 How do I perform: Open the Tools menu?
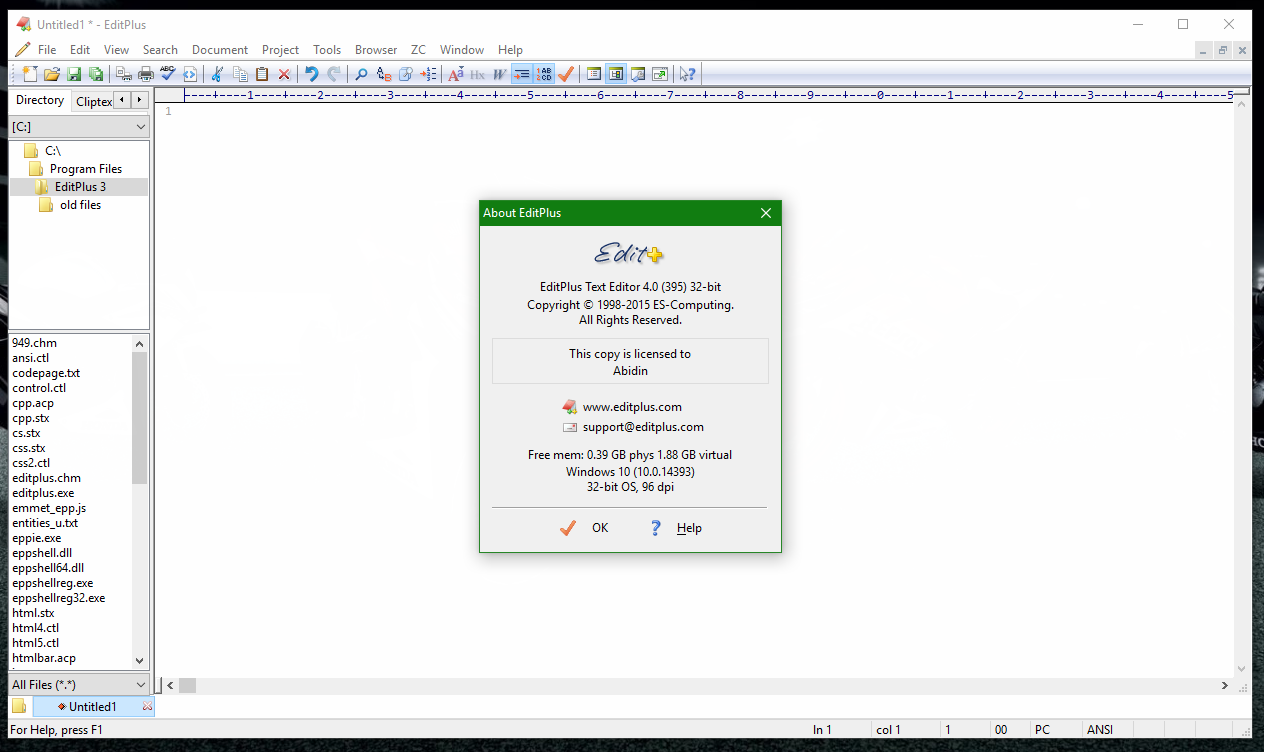[327, 49]
